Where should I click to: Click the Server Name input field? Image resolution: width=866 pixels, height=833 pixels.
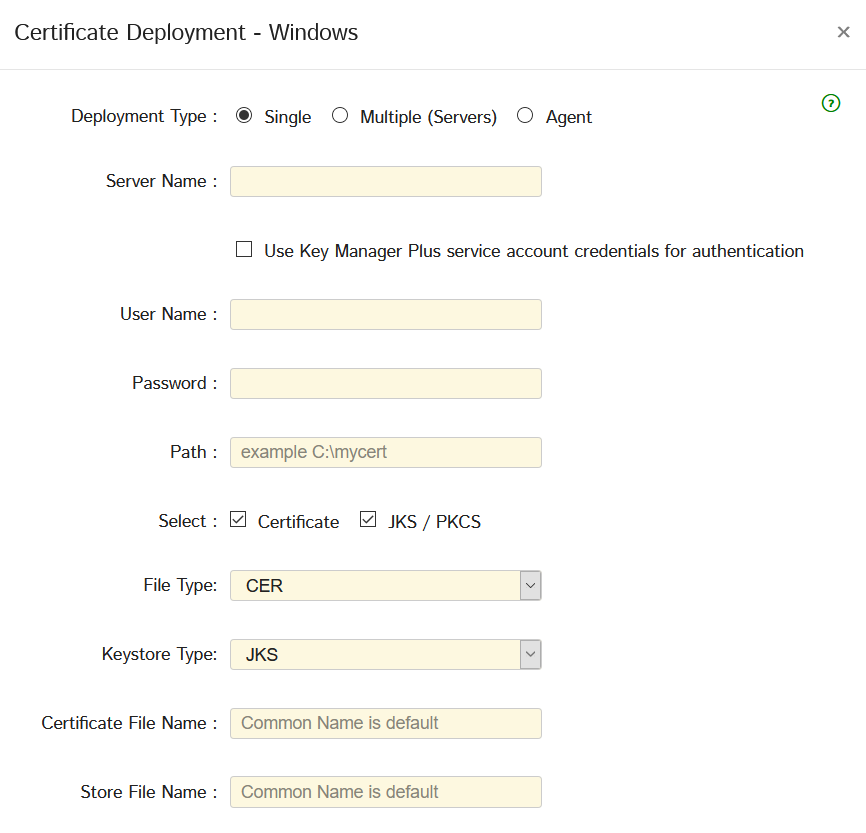(x=385, y=182)
